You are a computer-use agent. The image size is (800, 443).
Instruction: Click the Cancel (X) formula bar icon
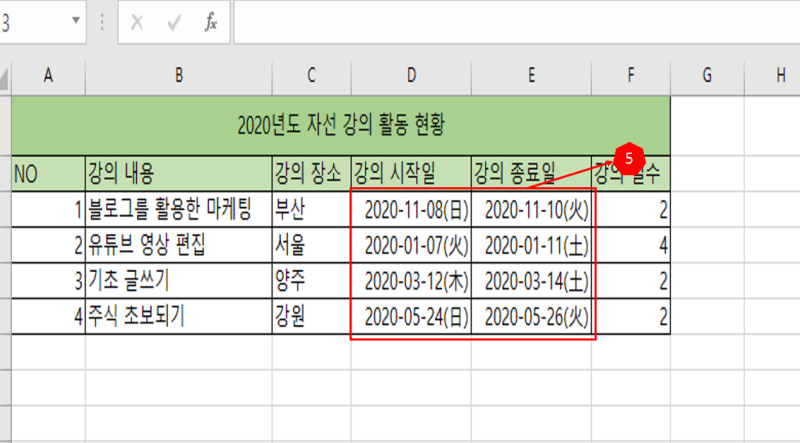point(137,22)
